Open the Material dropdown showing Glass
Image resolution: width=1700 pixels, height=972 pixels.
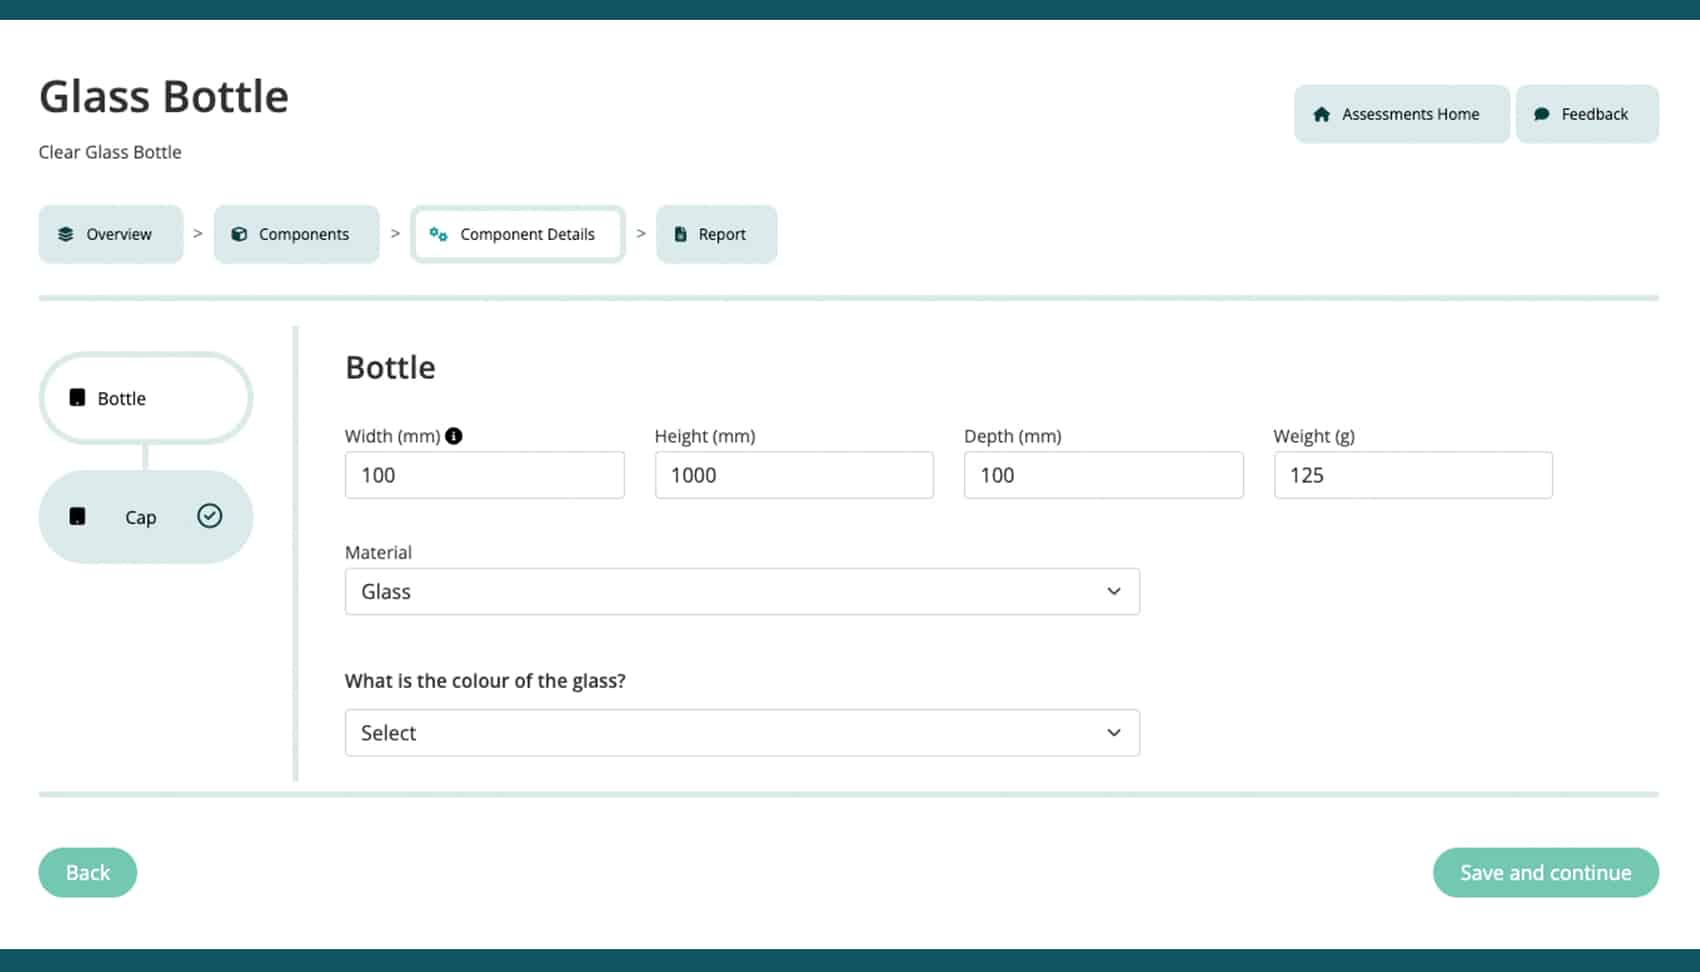click(741, 592)
